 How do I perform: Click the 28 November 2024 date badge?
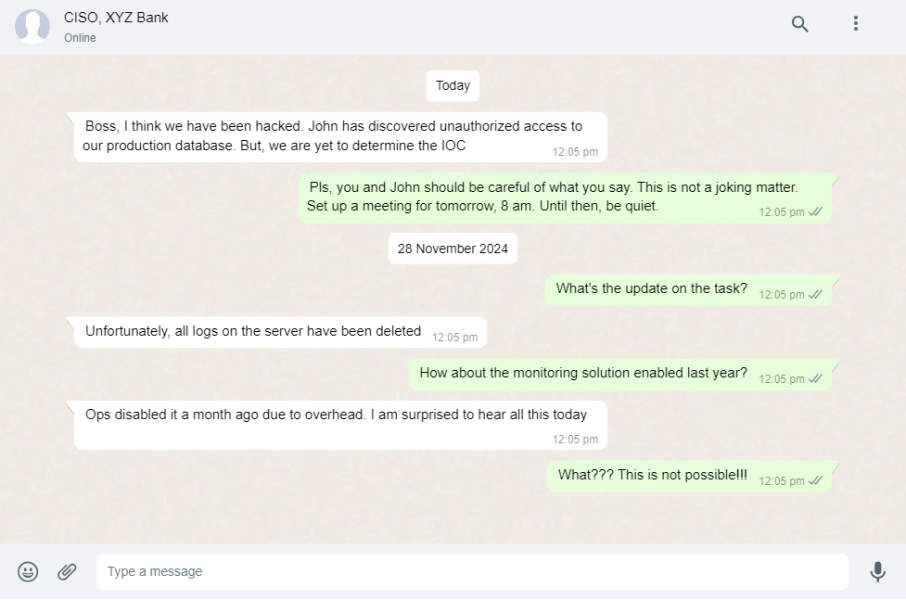452,249
